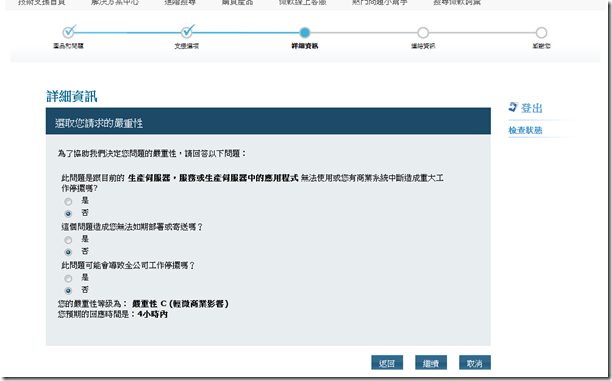Click the active 詳細資訊 step circle

point(305,32)
